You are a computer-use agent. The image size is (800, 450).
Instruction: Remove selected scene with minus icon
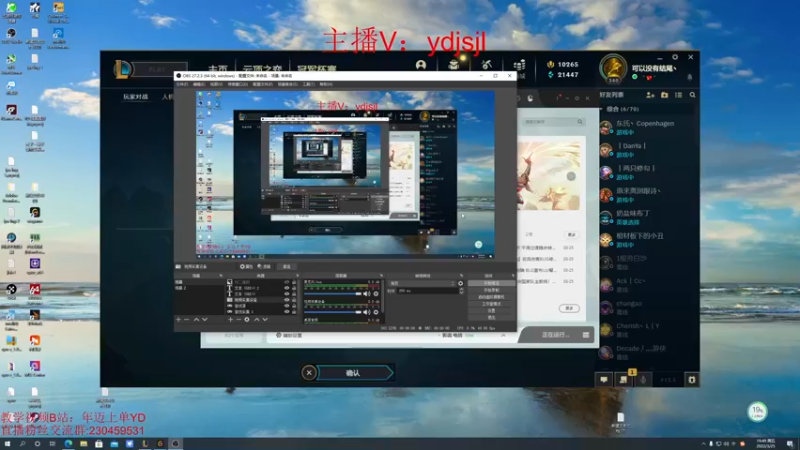(187, 319)
